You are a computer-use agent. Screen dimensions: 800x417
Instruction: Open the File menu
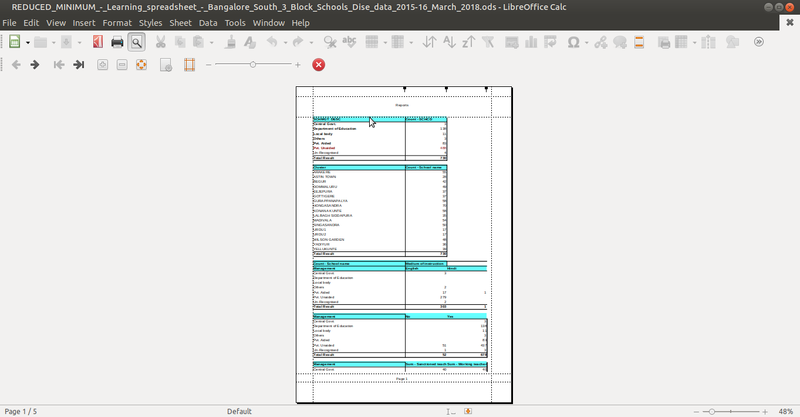coord(9,23)
